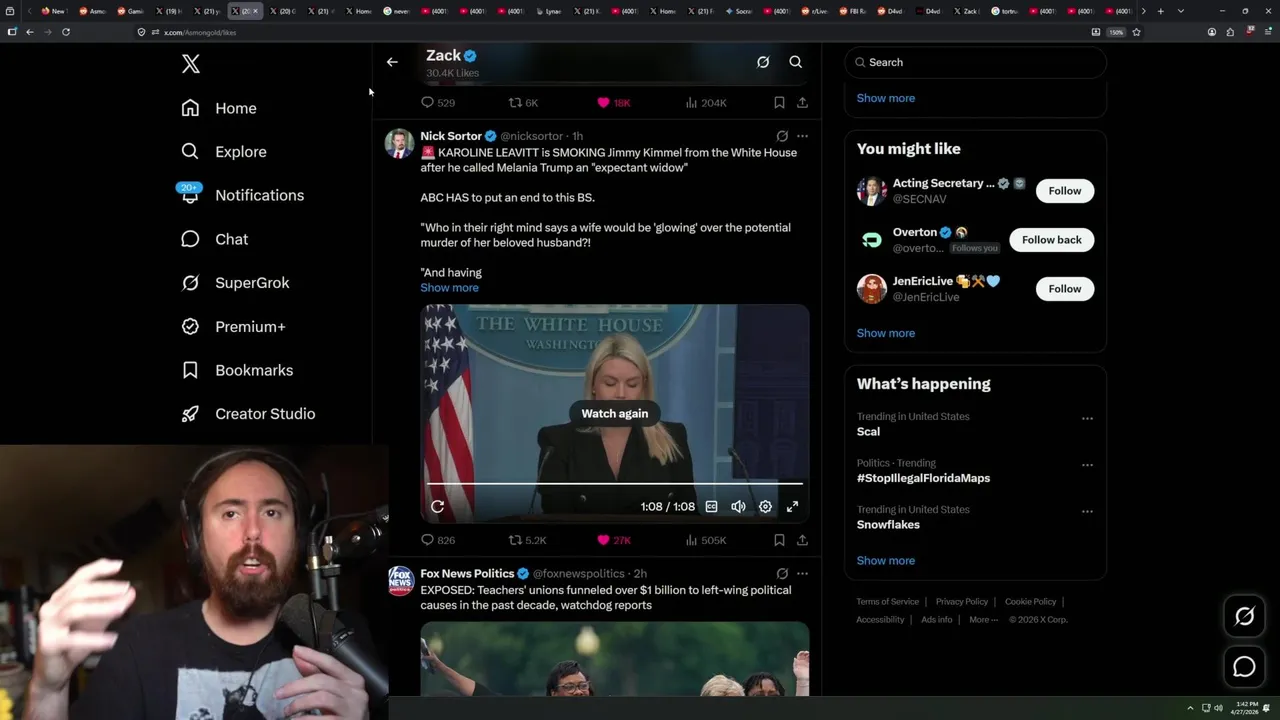The image size is (1280, 720).
Task: Open a new browser tab with plus
Action: click(x=1160, y=11)
